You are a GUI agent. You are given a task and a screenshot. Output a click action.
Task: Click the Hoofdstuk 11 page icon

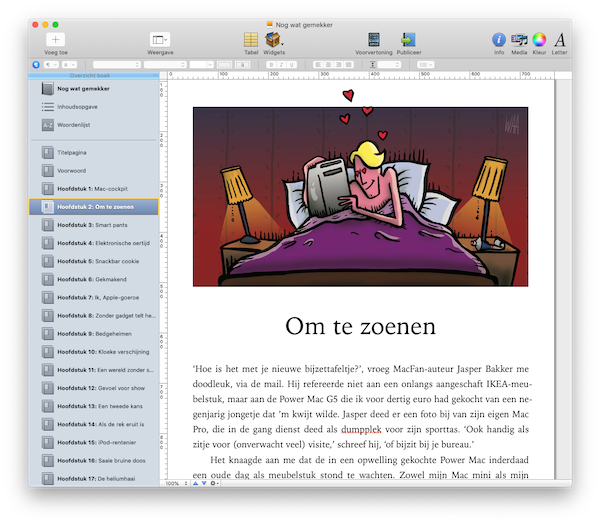(x=48, y=370)
